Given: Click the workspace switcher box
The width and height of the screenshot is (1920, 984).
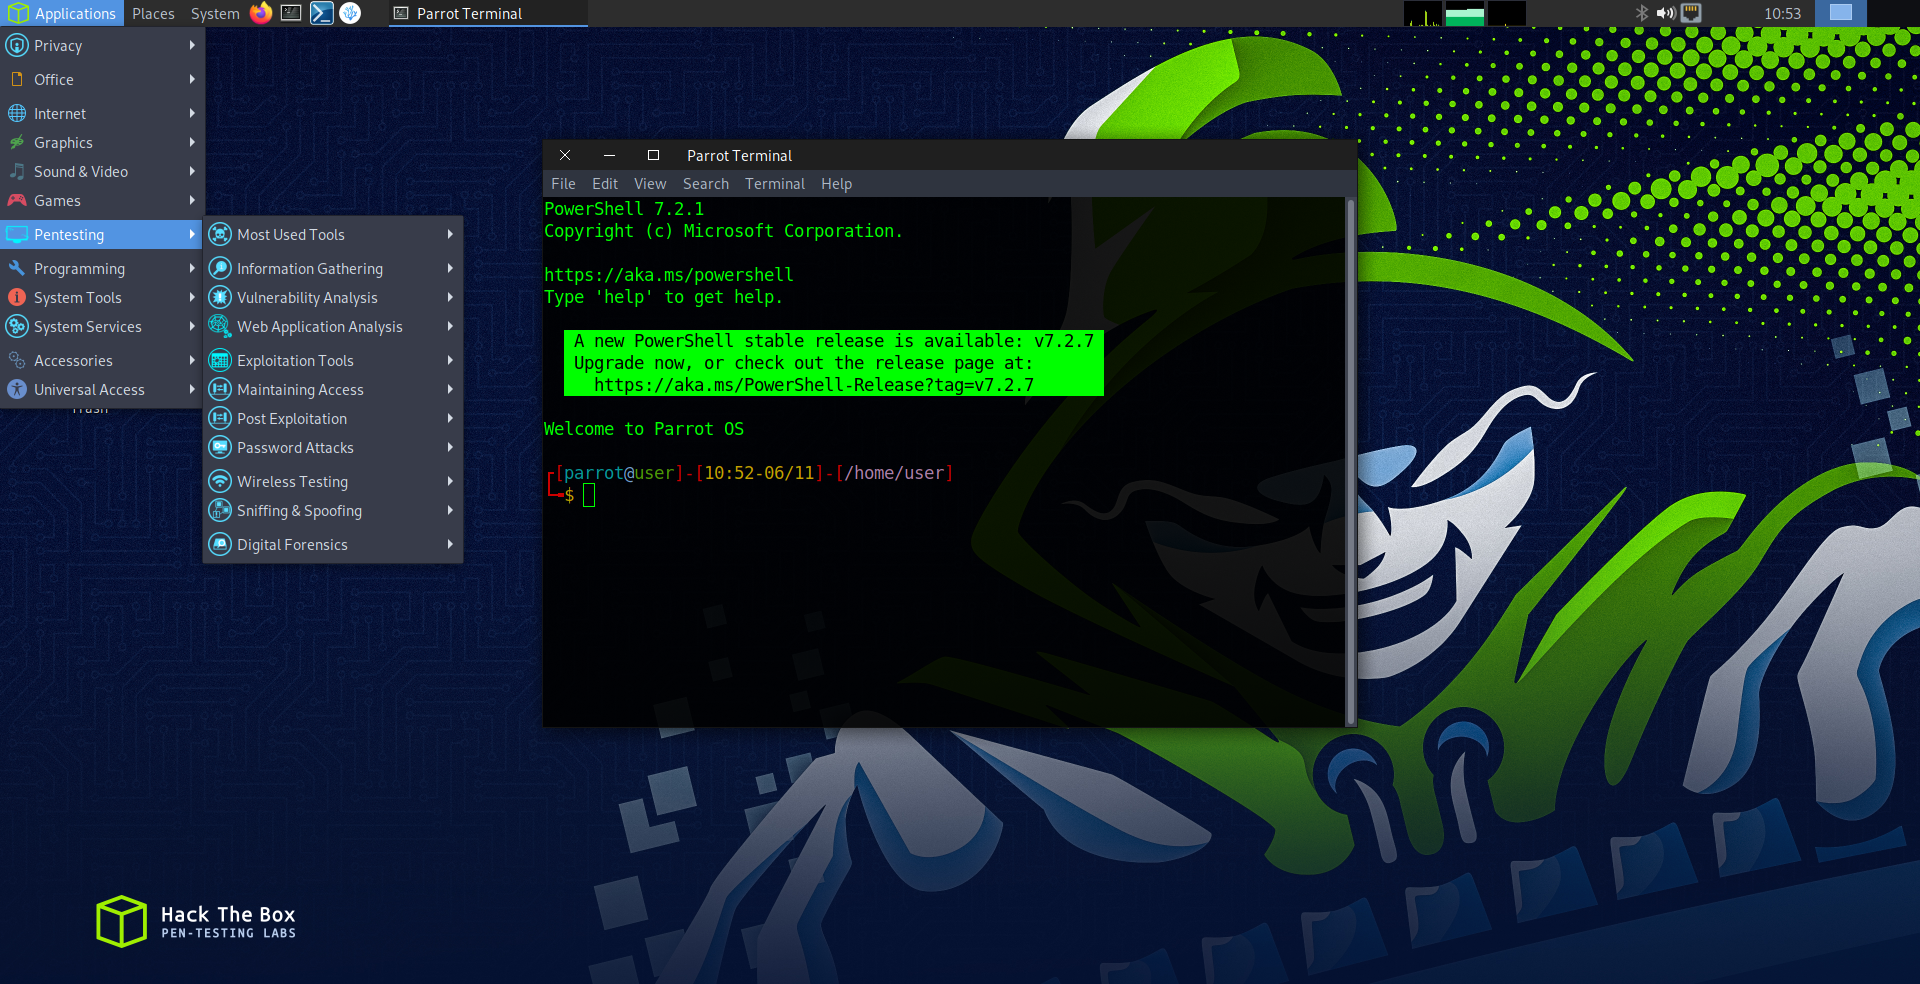Looking at the screenshot, I should pos(1840,13).
